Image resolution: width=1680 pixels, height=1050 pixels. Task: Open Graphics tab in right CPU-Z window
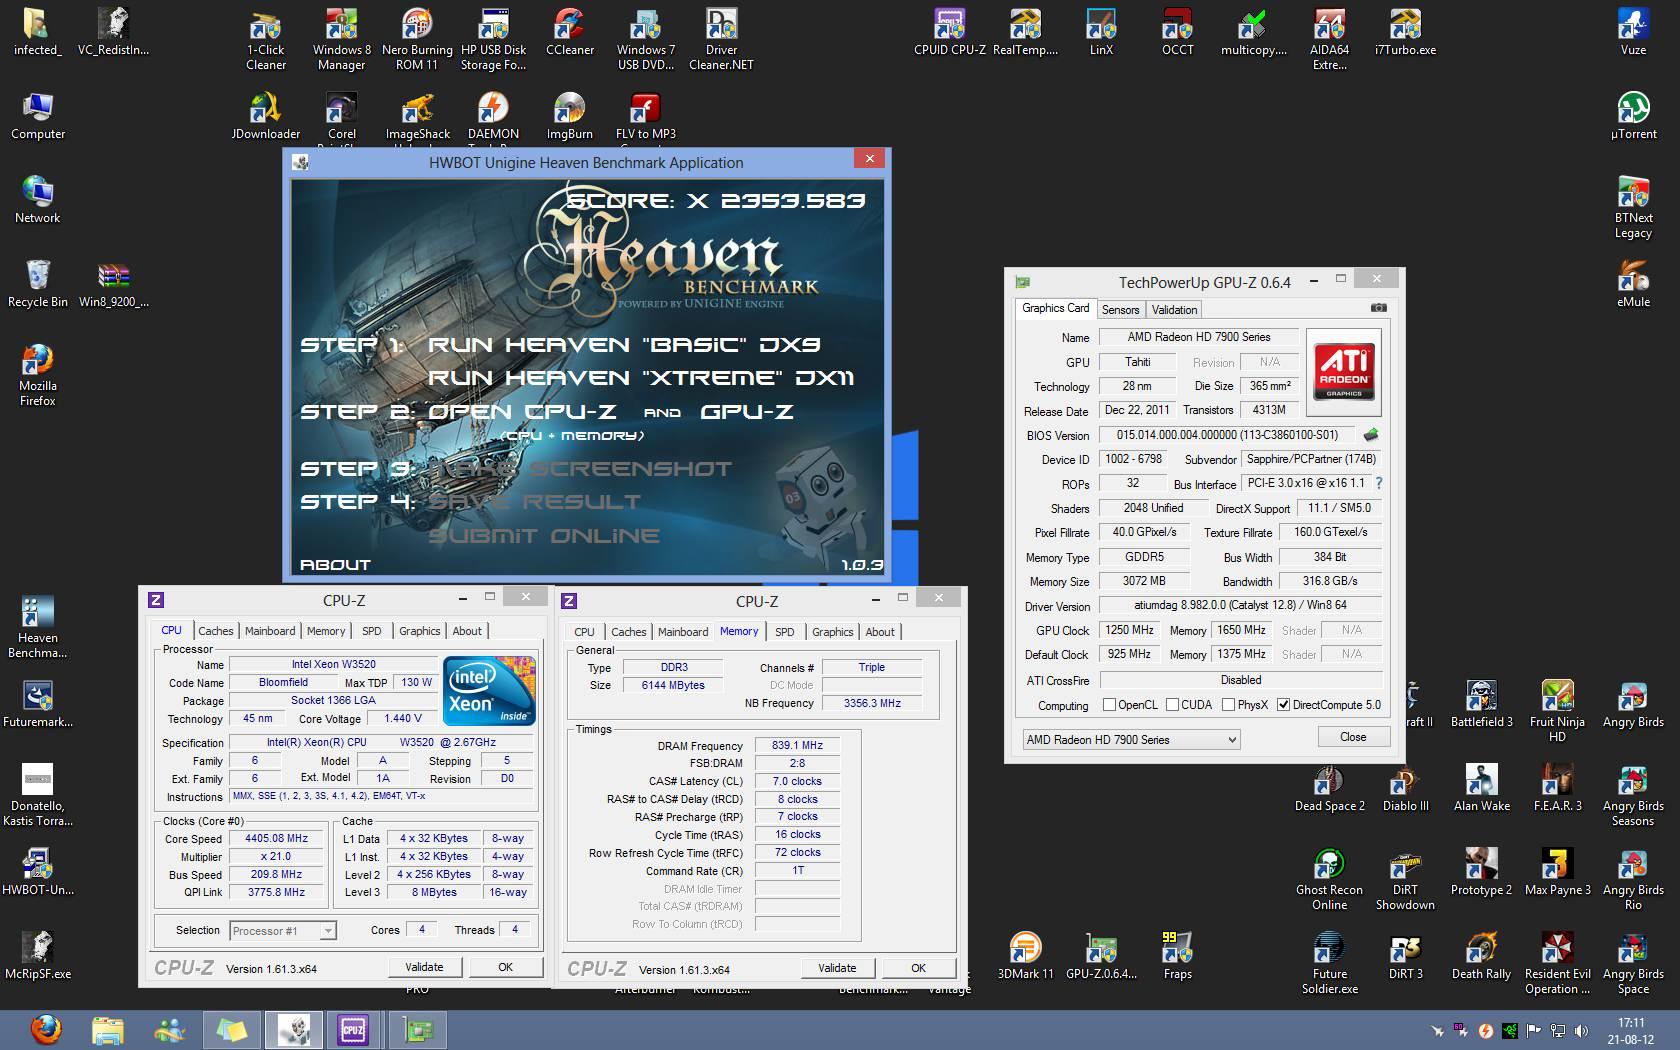tap(832, 632)
